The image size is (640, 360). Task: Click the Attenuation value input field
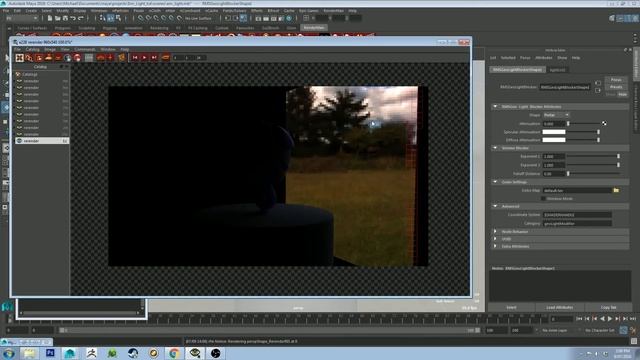(x=553, y=124)
